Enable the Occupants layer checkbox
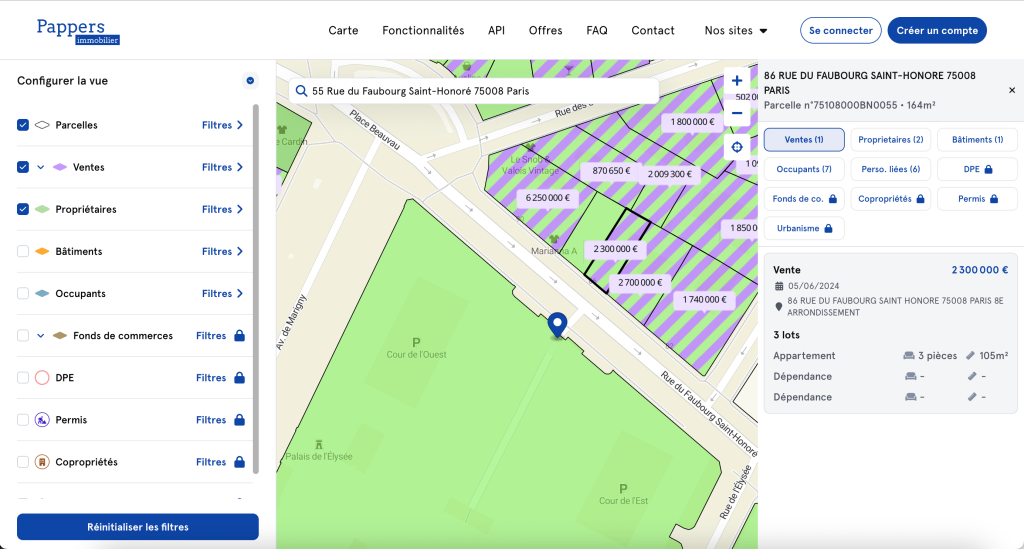The height and width of the screenshot is (549, 1024). (x=23, y=293)
